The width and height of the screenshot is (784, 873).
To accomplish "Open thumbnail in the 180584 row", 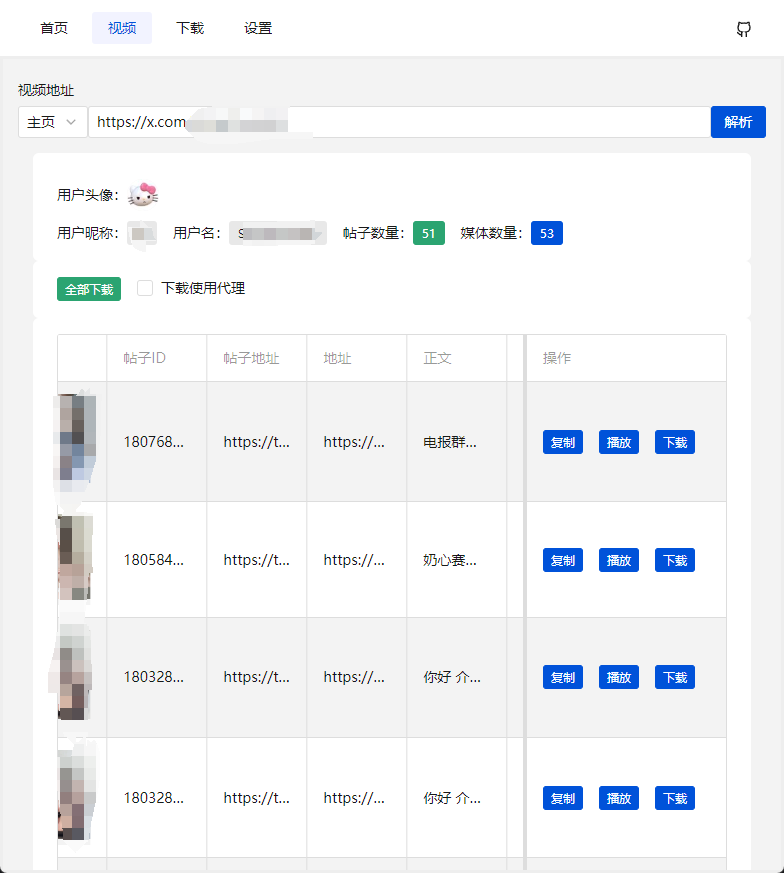I will (75, 558).
